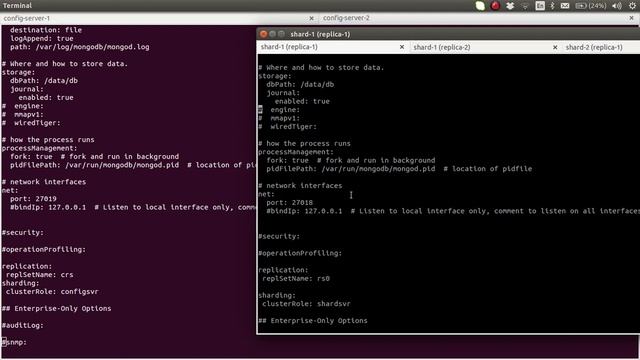Click 'destination: file' line in config-server-1
Image resolution: width=640 pixels, height=360 pixels.
pyautogui.click(x=46, y=30)
